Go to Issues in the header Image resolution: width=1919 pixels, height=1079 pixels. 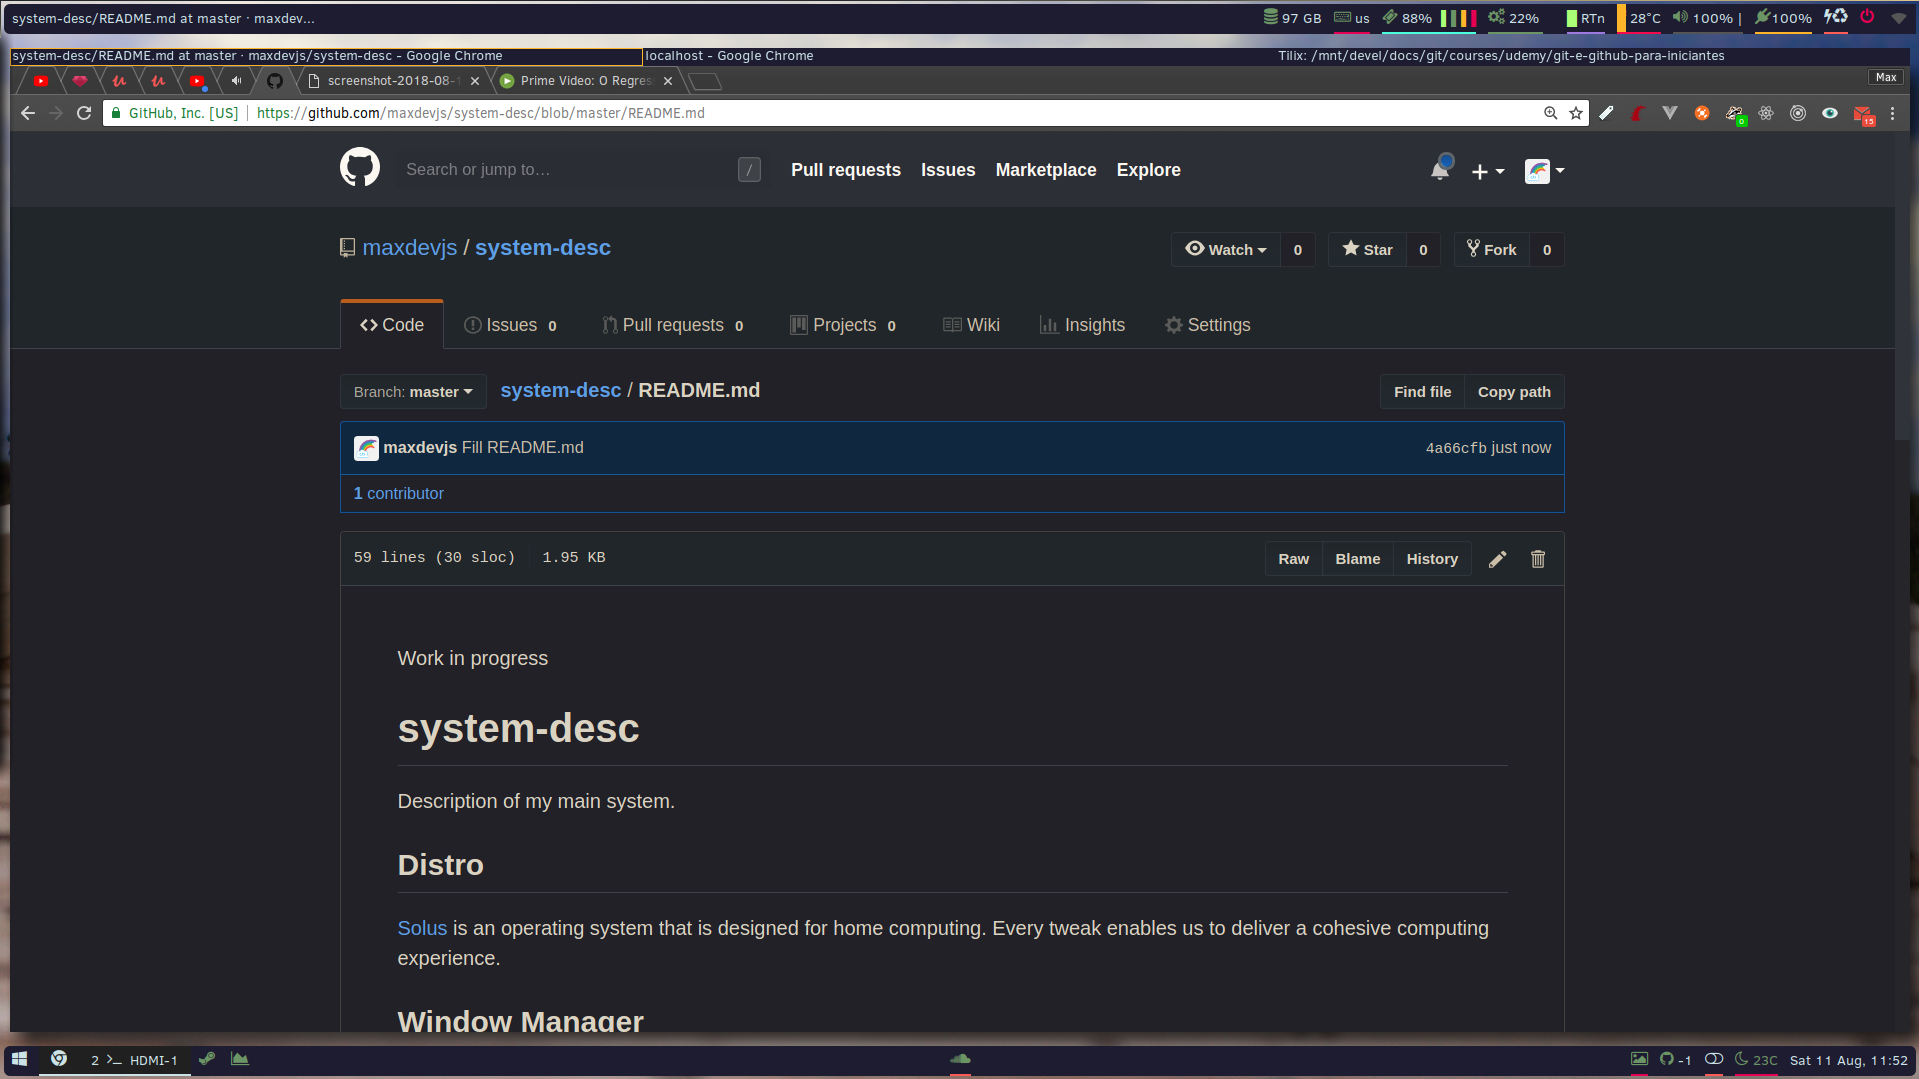948,170
